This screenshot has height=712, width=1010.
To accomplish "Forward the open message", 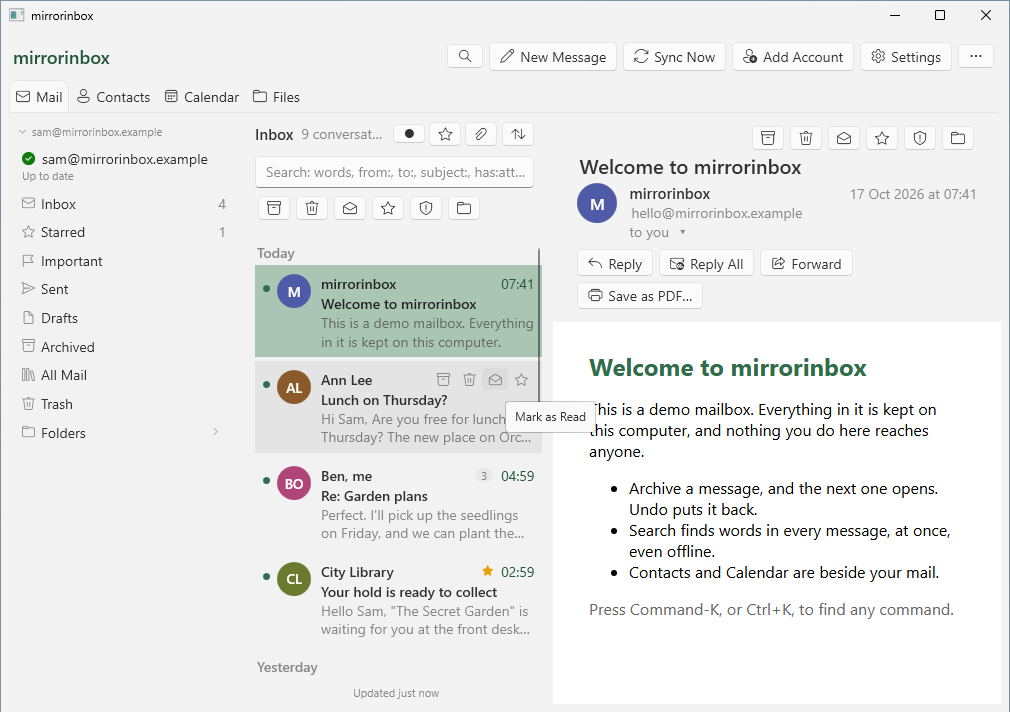I will pos(806,264).
